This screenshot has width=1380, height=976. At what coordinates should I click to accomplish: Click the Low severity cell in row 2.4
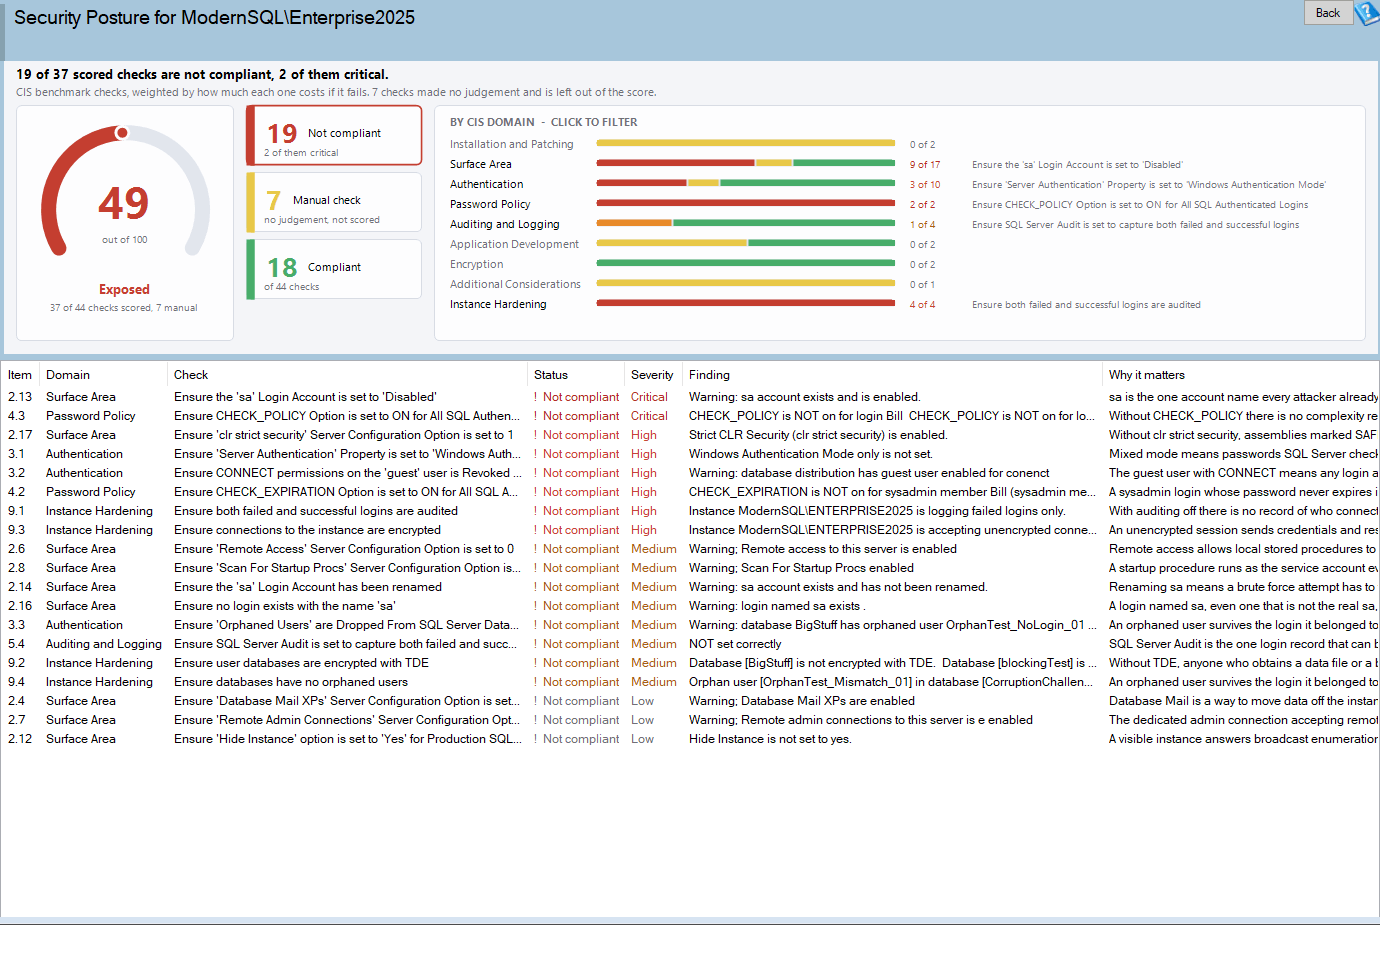(642, 701)
